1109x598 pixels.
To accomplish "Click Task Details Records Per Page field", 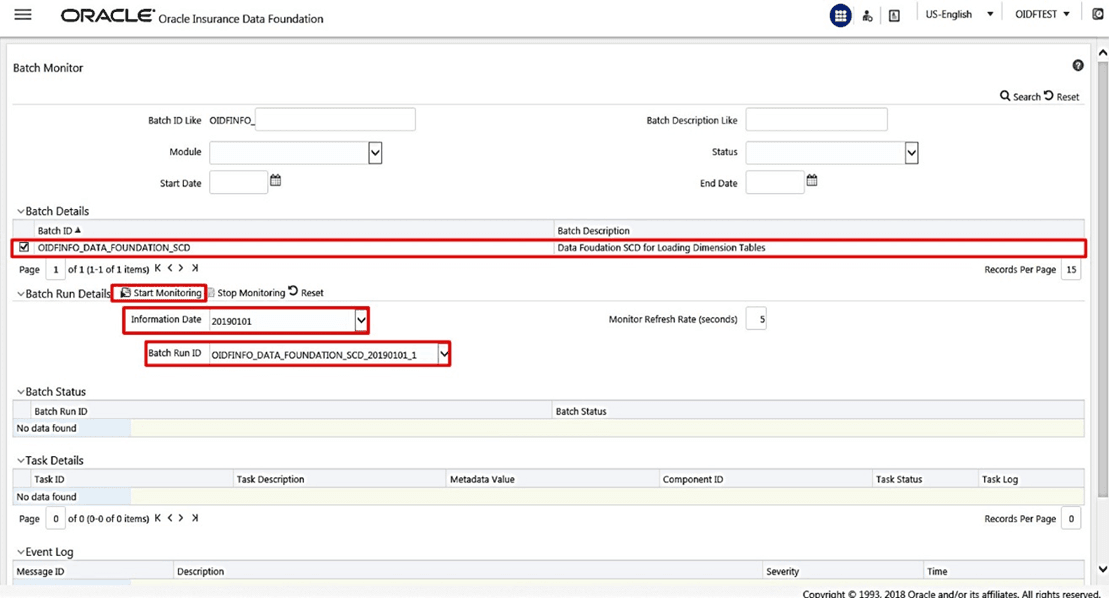I will click(1071, 519).
